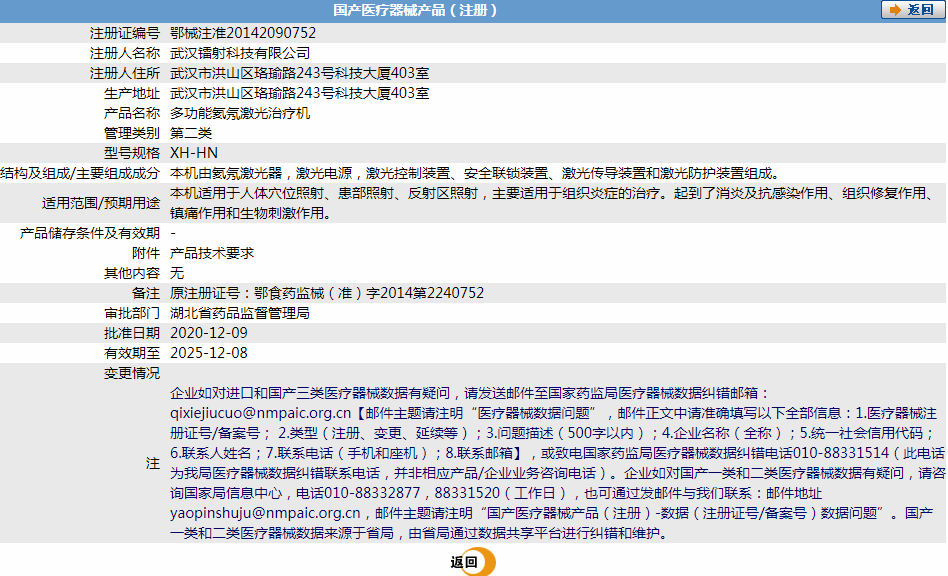Click the top-right 返回 button
Image resolution: width=948 pixels, height=576 pixels.
[x=912, y=10]
